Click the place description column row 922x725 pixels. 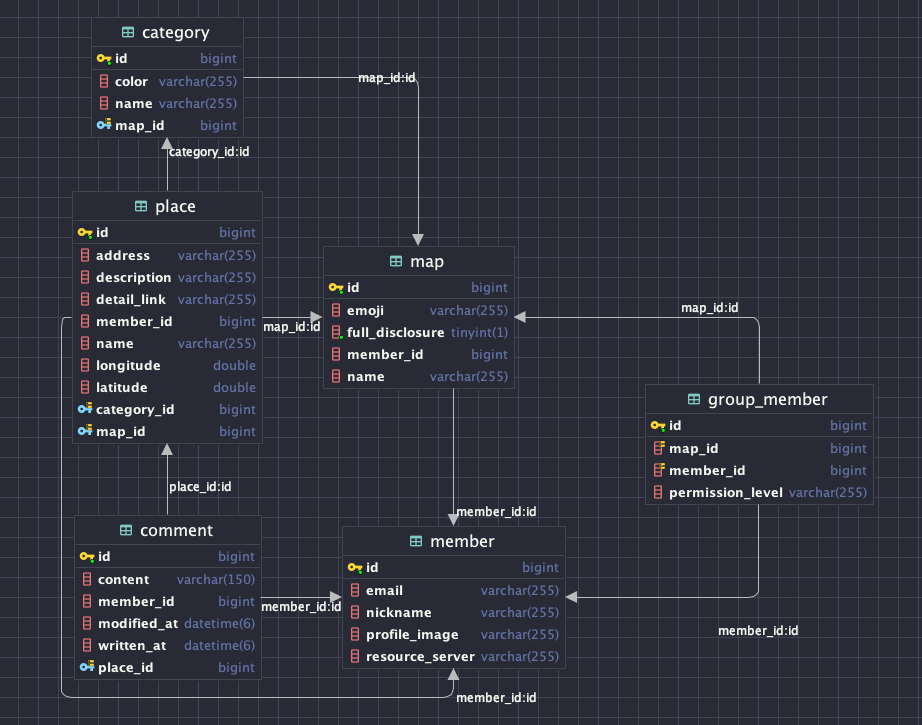click(168, 278)
